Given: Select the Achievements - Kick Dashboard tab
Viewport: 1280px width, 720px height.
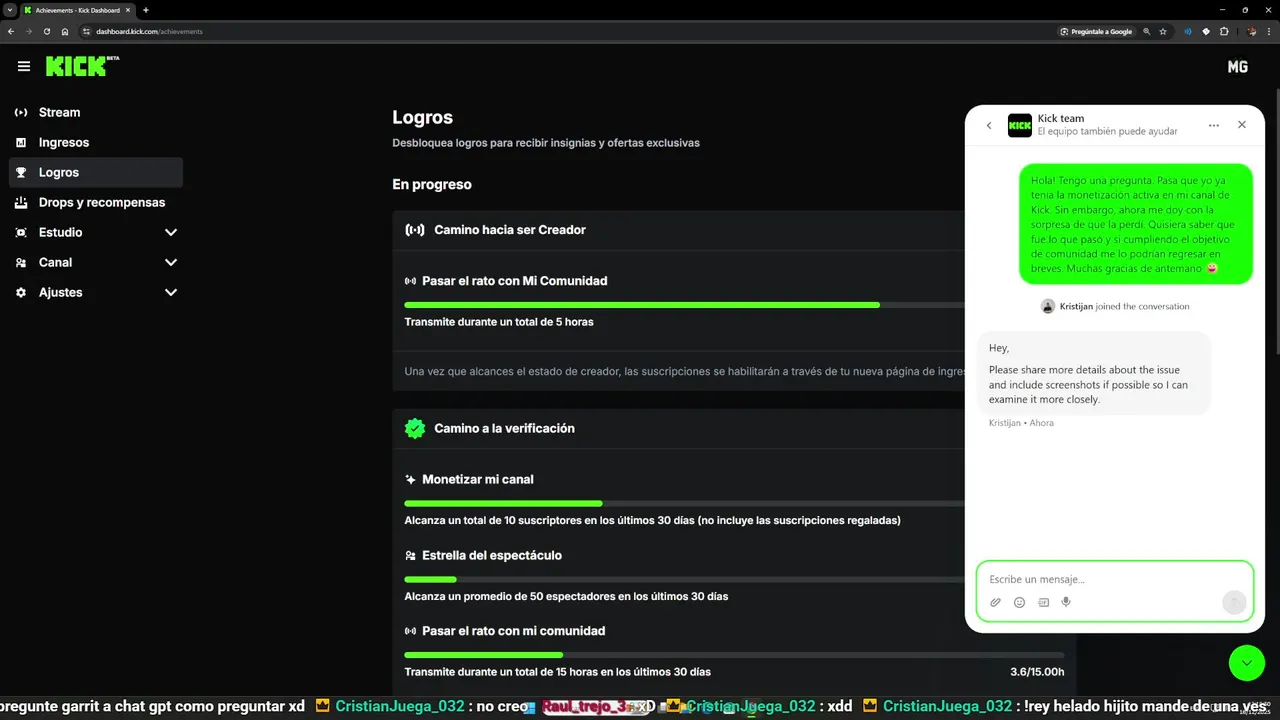Looking at the screenshot, I should point(77,10).
